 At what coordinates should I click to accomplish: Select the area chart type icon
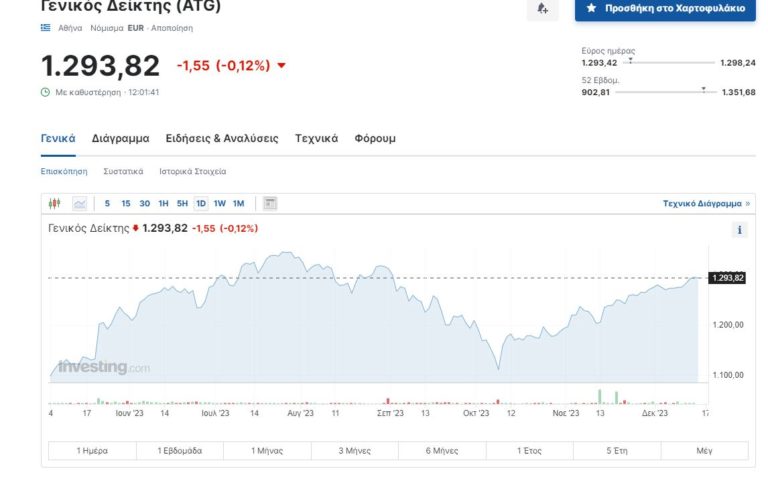[x=79, y=204]
